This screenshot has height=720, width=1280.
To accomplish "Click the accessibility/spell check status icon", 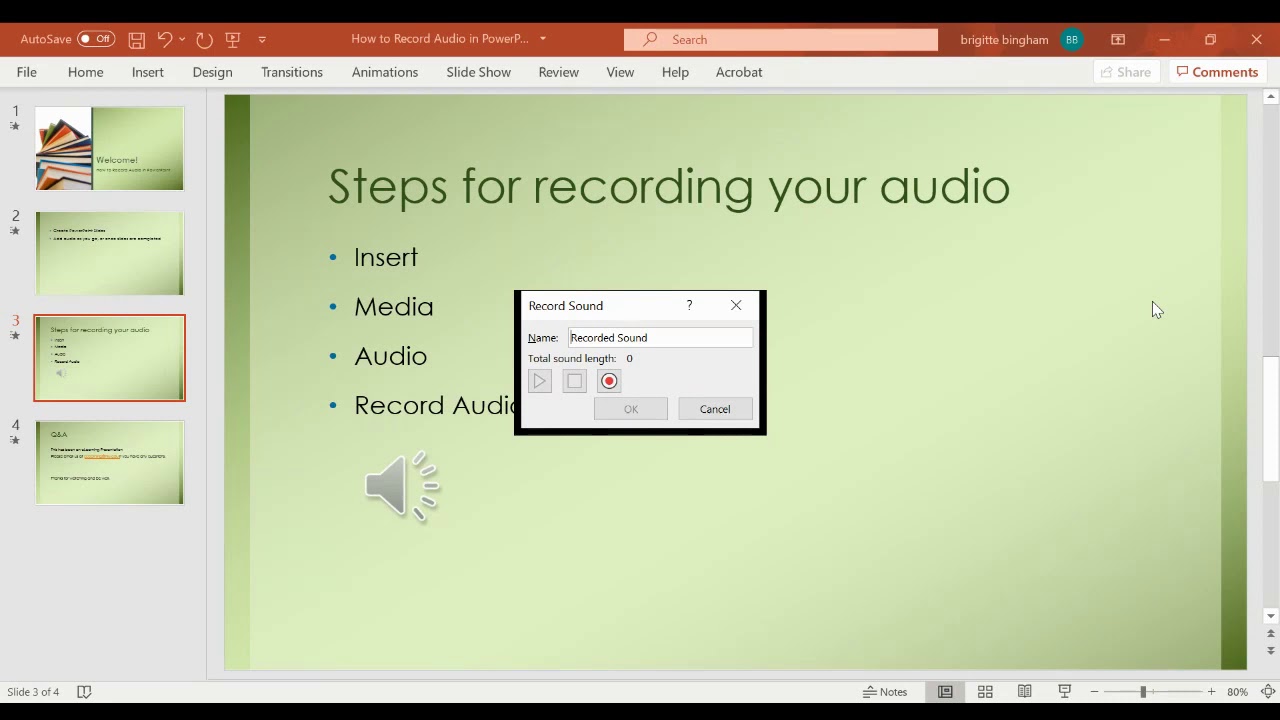I will [x=84, y=692].
